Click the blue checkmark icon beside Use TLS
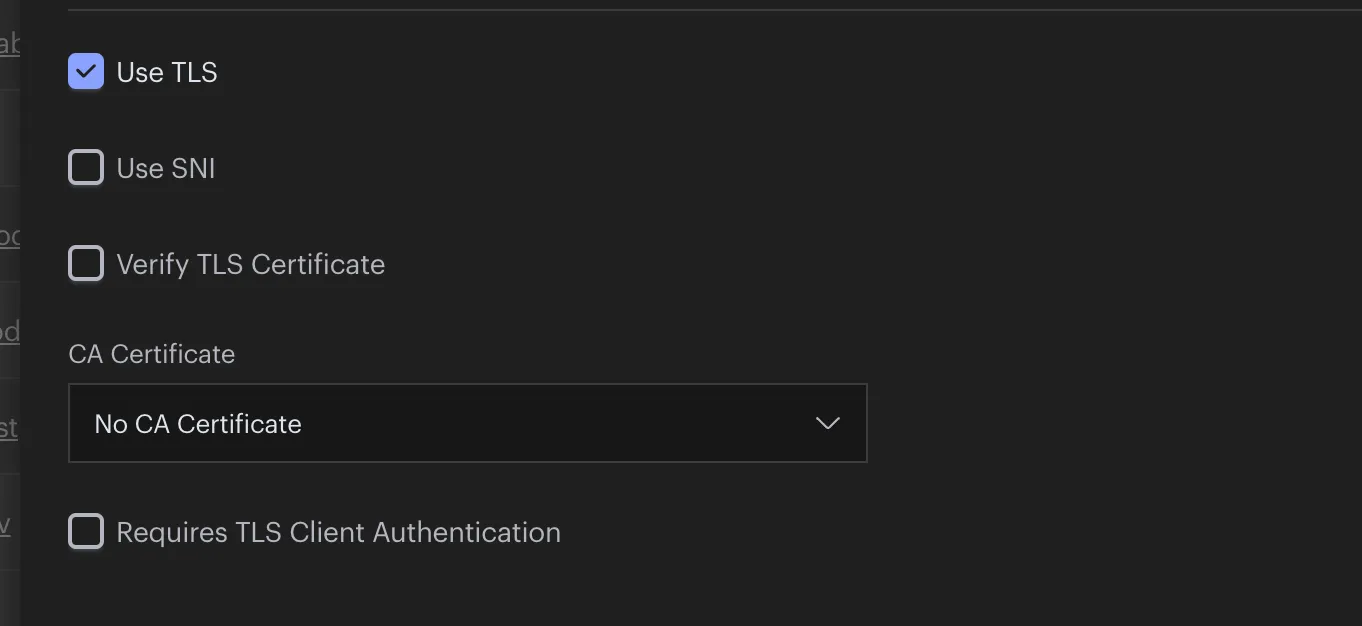This screenshot has height=626, width=1362. tap(86, 72)
